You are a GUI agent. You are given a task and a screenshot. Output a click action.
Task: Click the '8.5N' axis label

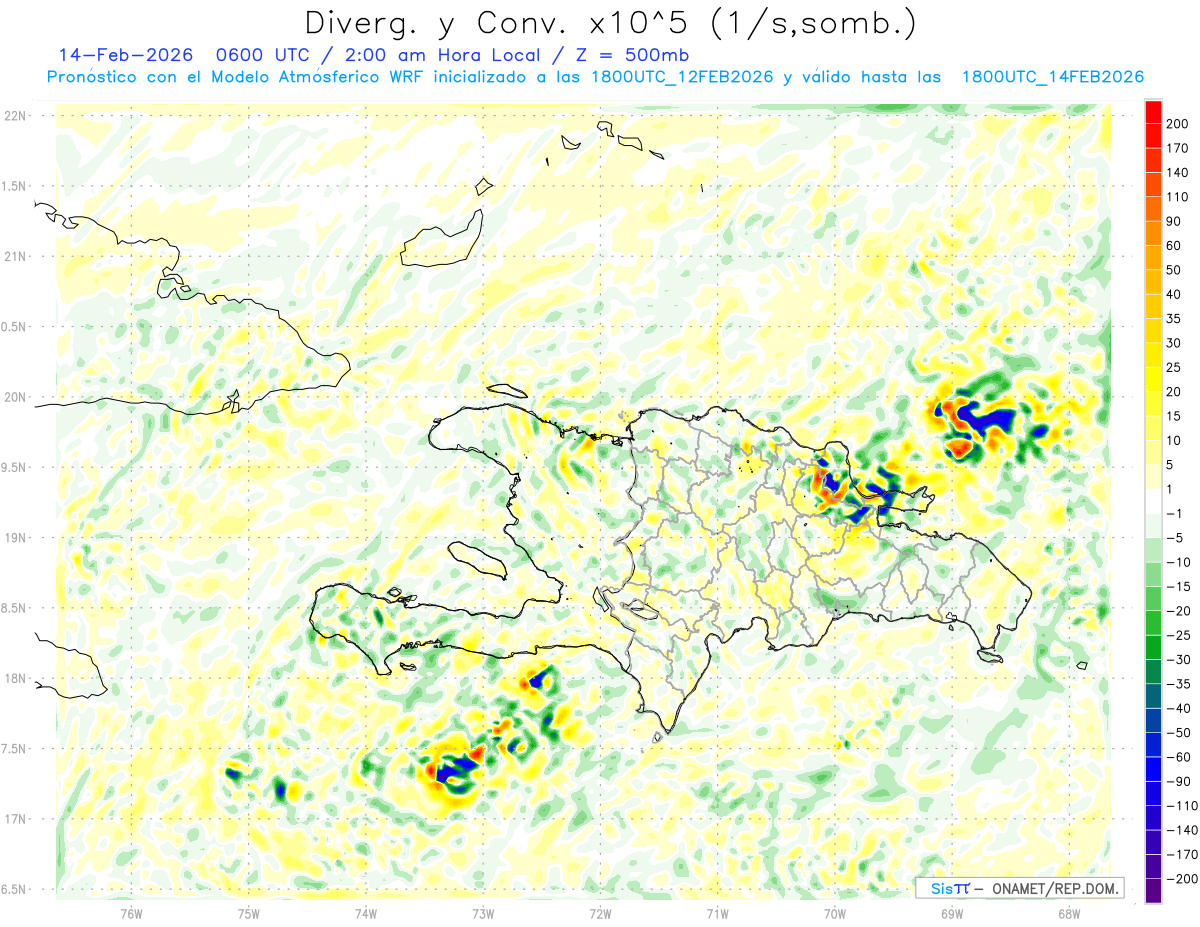pyautogui.click(x=15, y=608)
